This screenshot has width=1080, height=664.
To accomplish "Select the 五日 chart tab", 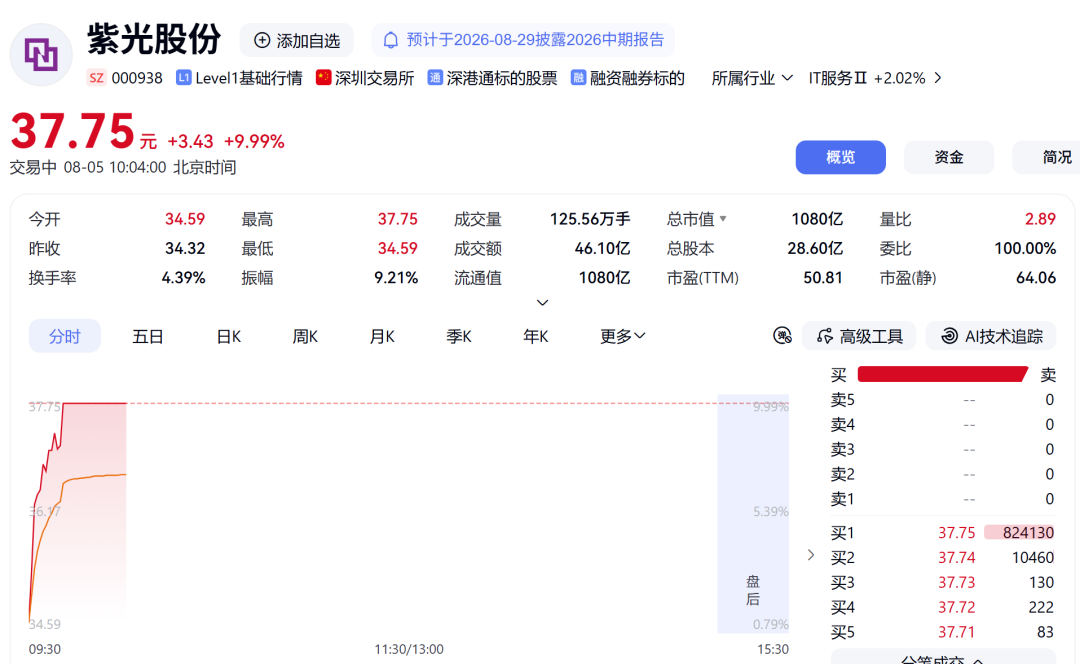I will click(147, 336).
